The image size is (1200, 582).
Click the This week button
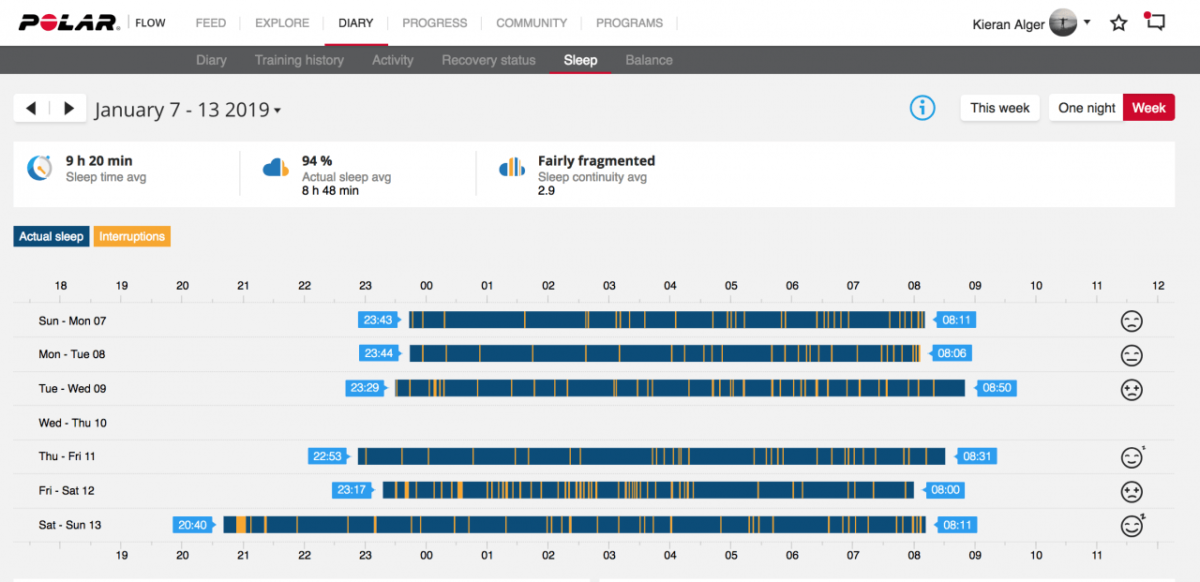tap(1000, 108)
